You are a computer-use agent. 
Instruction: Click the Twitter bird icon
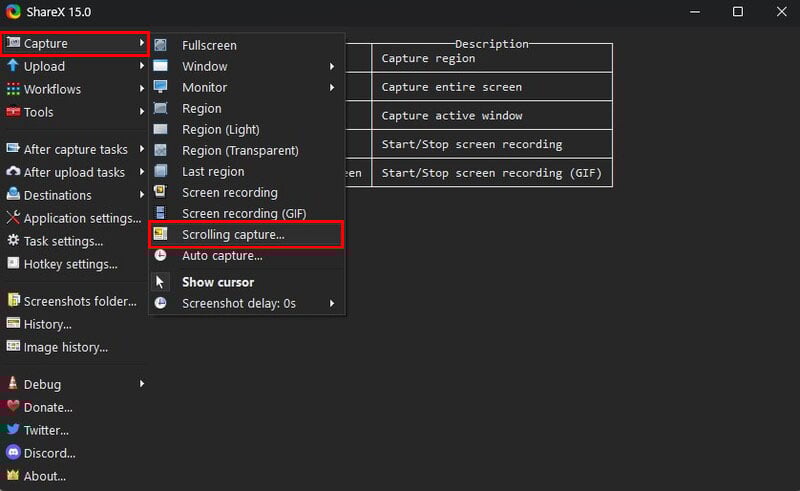click(13, 429)
